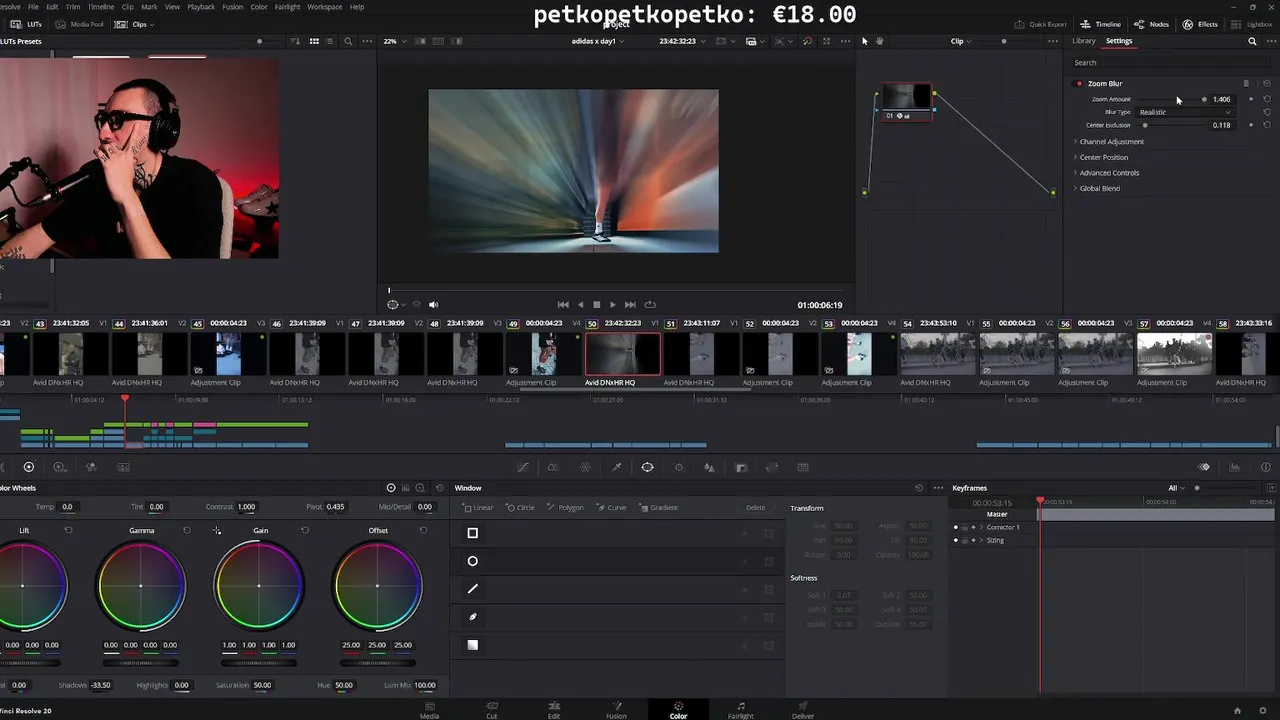Screen dimensions: 1280x720
Task: Adjust the Zoom Amount slider handle
Action: pyautogui.click(x=1204, y=99)
